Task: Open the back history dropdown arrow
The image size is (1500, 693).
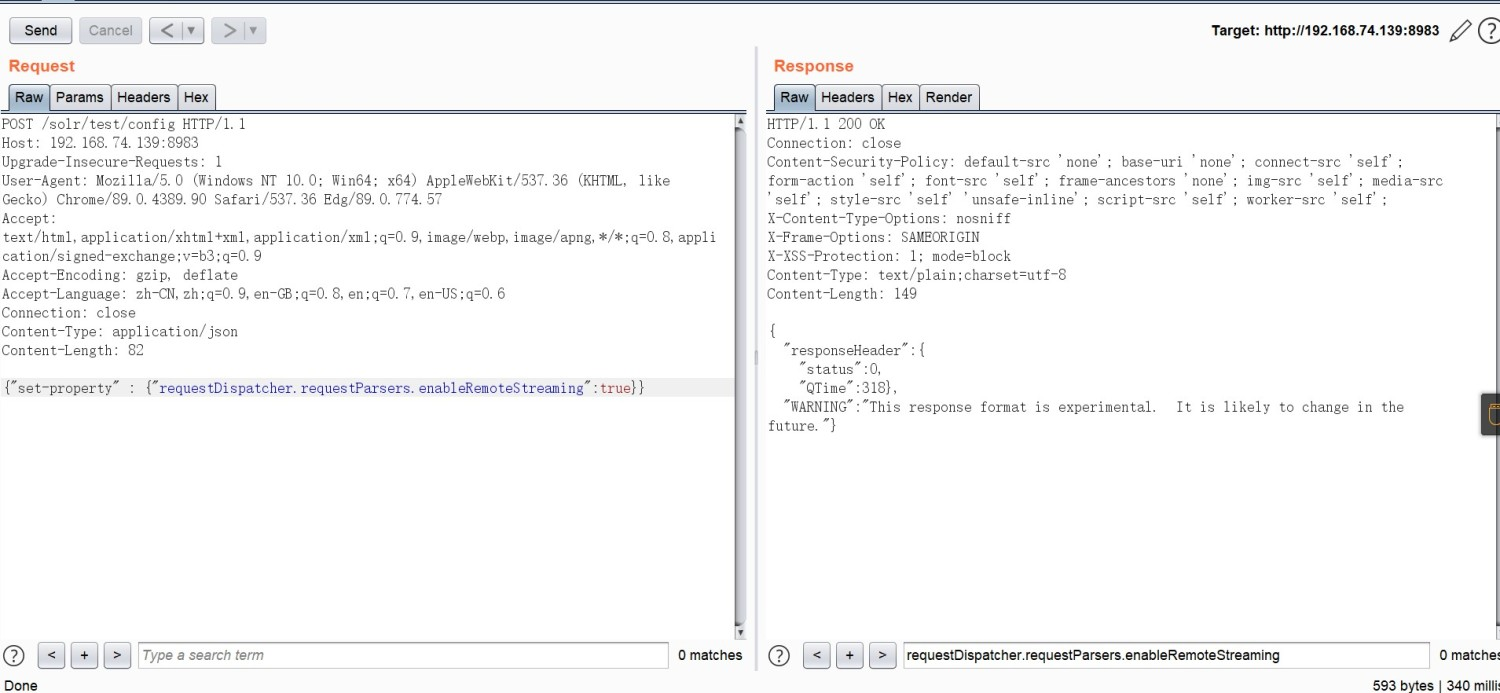Action: pyautogui.click(x=193, y=30)
